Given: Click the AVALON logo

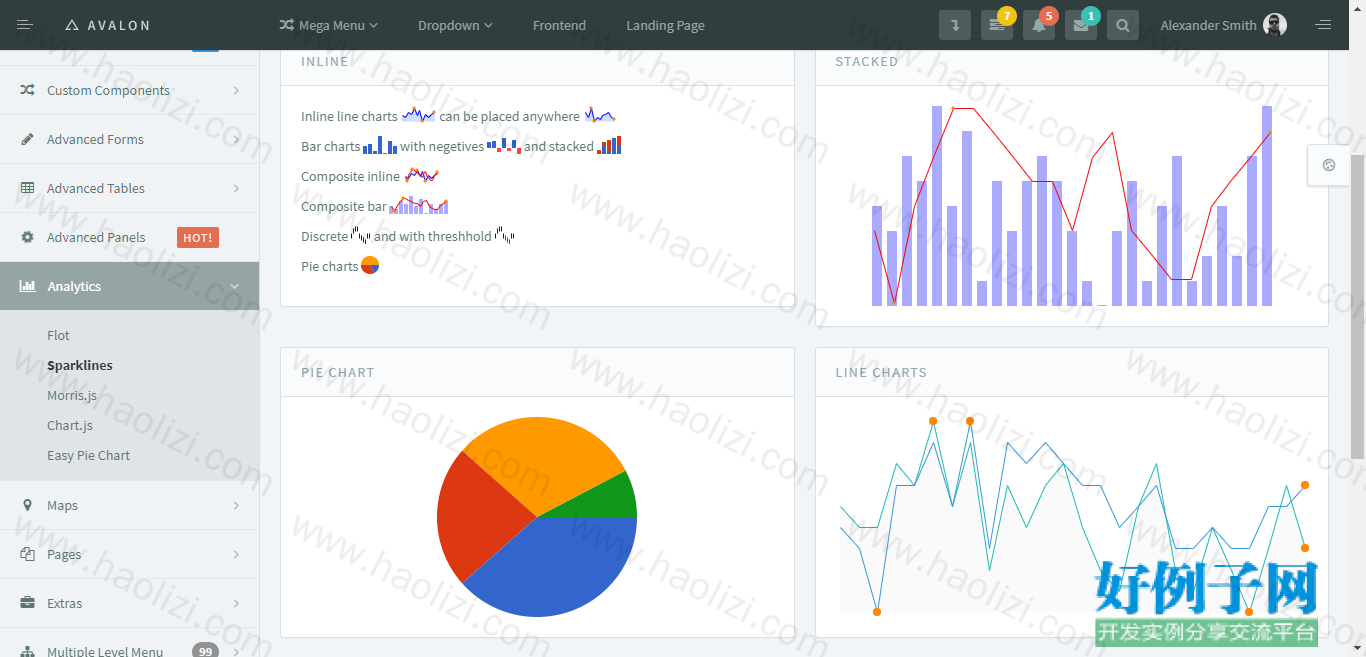Looking at the screenshot, I should pyautogui.click(x=107, y=25).
